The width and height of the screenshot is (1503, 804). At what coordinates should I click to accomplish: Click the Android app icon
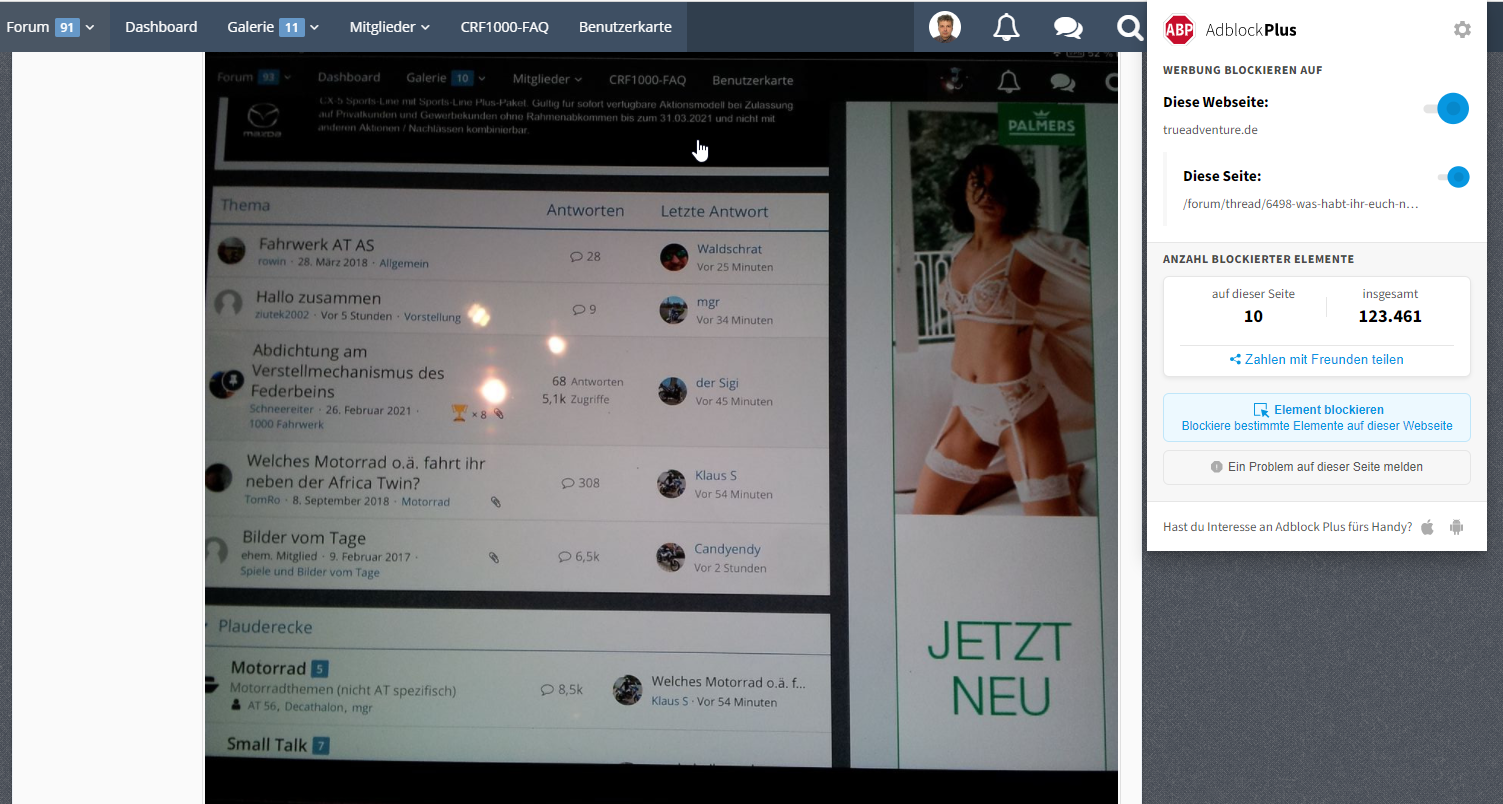click(x=1456, y=527)
